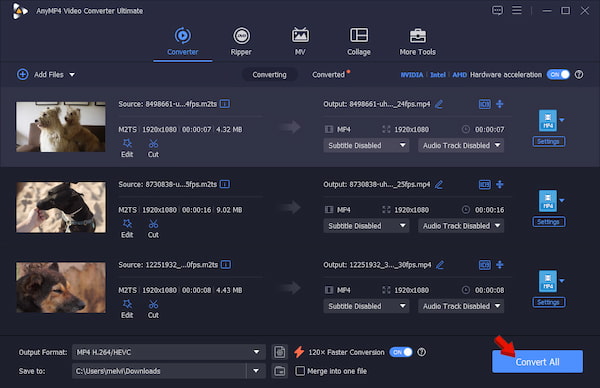Image resolution: width=600 pixels, height=388 pixels.
Task: Select the Converted sub-tab
Action: point(328,75)
